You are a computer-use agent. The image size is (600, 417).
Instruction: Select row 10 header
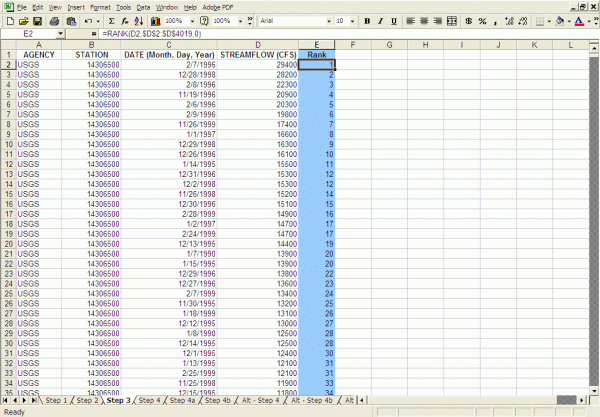[x=8, y=144]
